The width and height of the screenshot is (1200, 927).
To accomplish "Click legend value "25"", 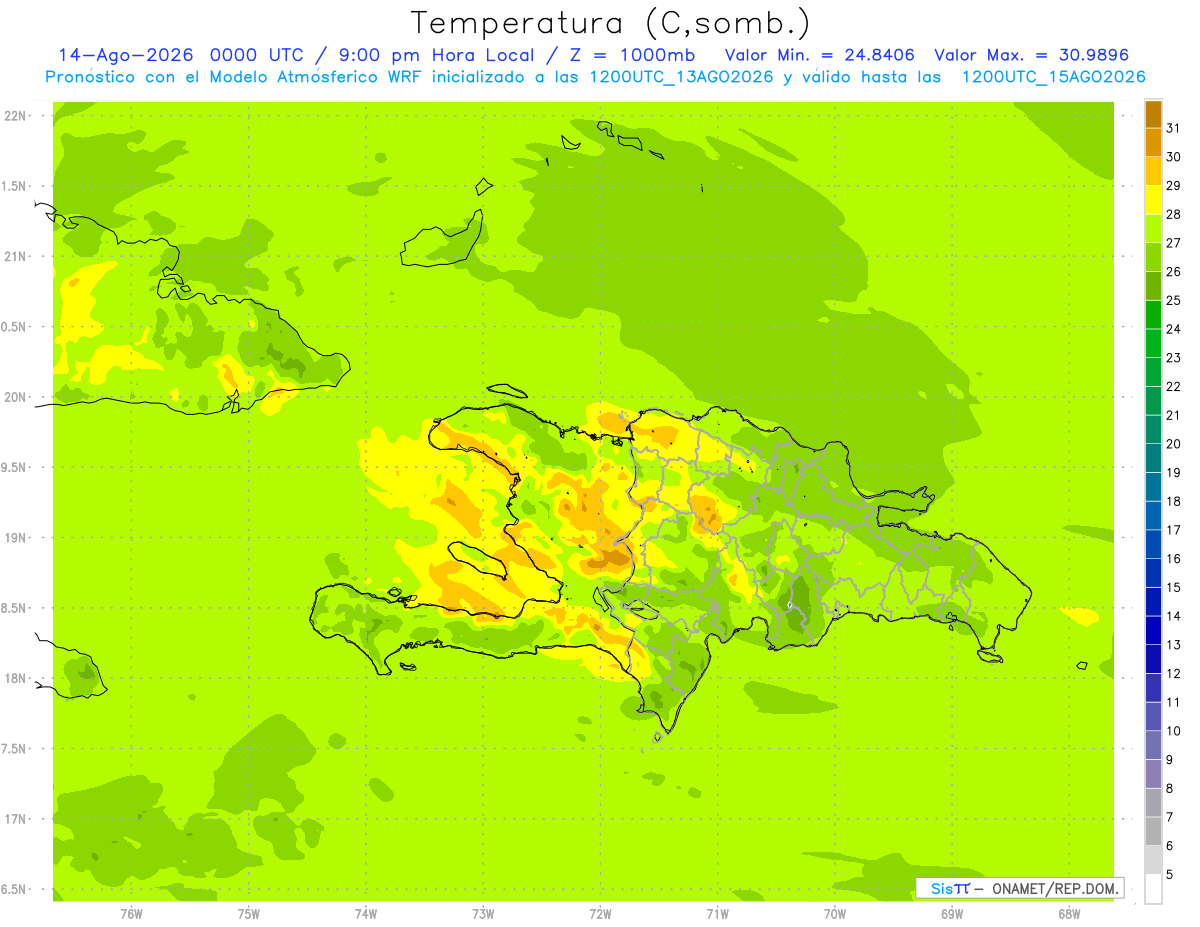I will (x=1174, y=300).
